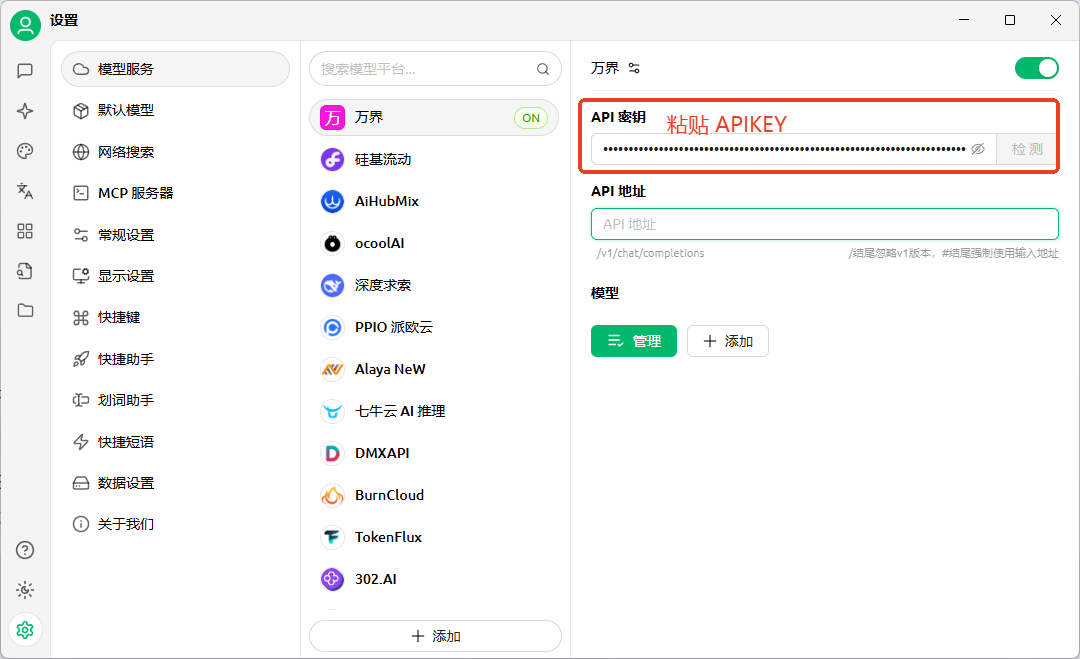Select 模型服务 in settings menu
The width and height of the screenshot is (1080, 659).
[176, 69]
